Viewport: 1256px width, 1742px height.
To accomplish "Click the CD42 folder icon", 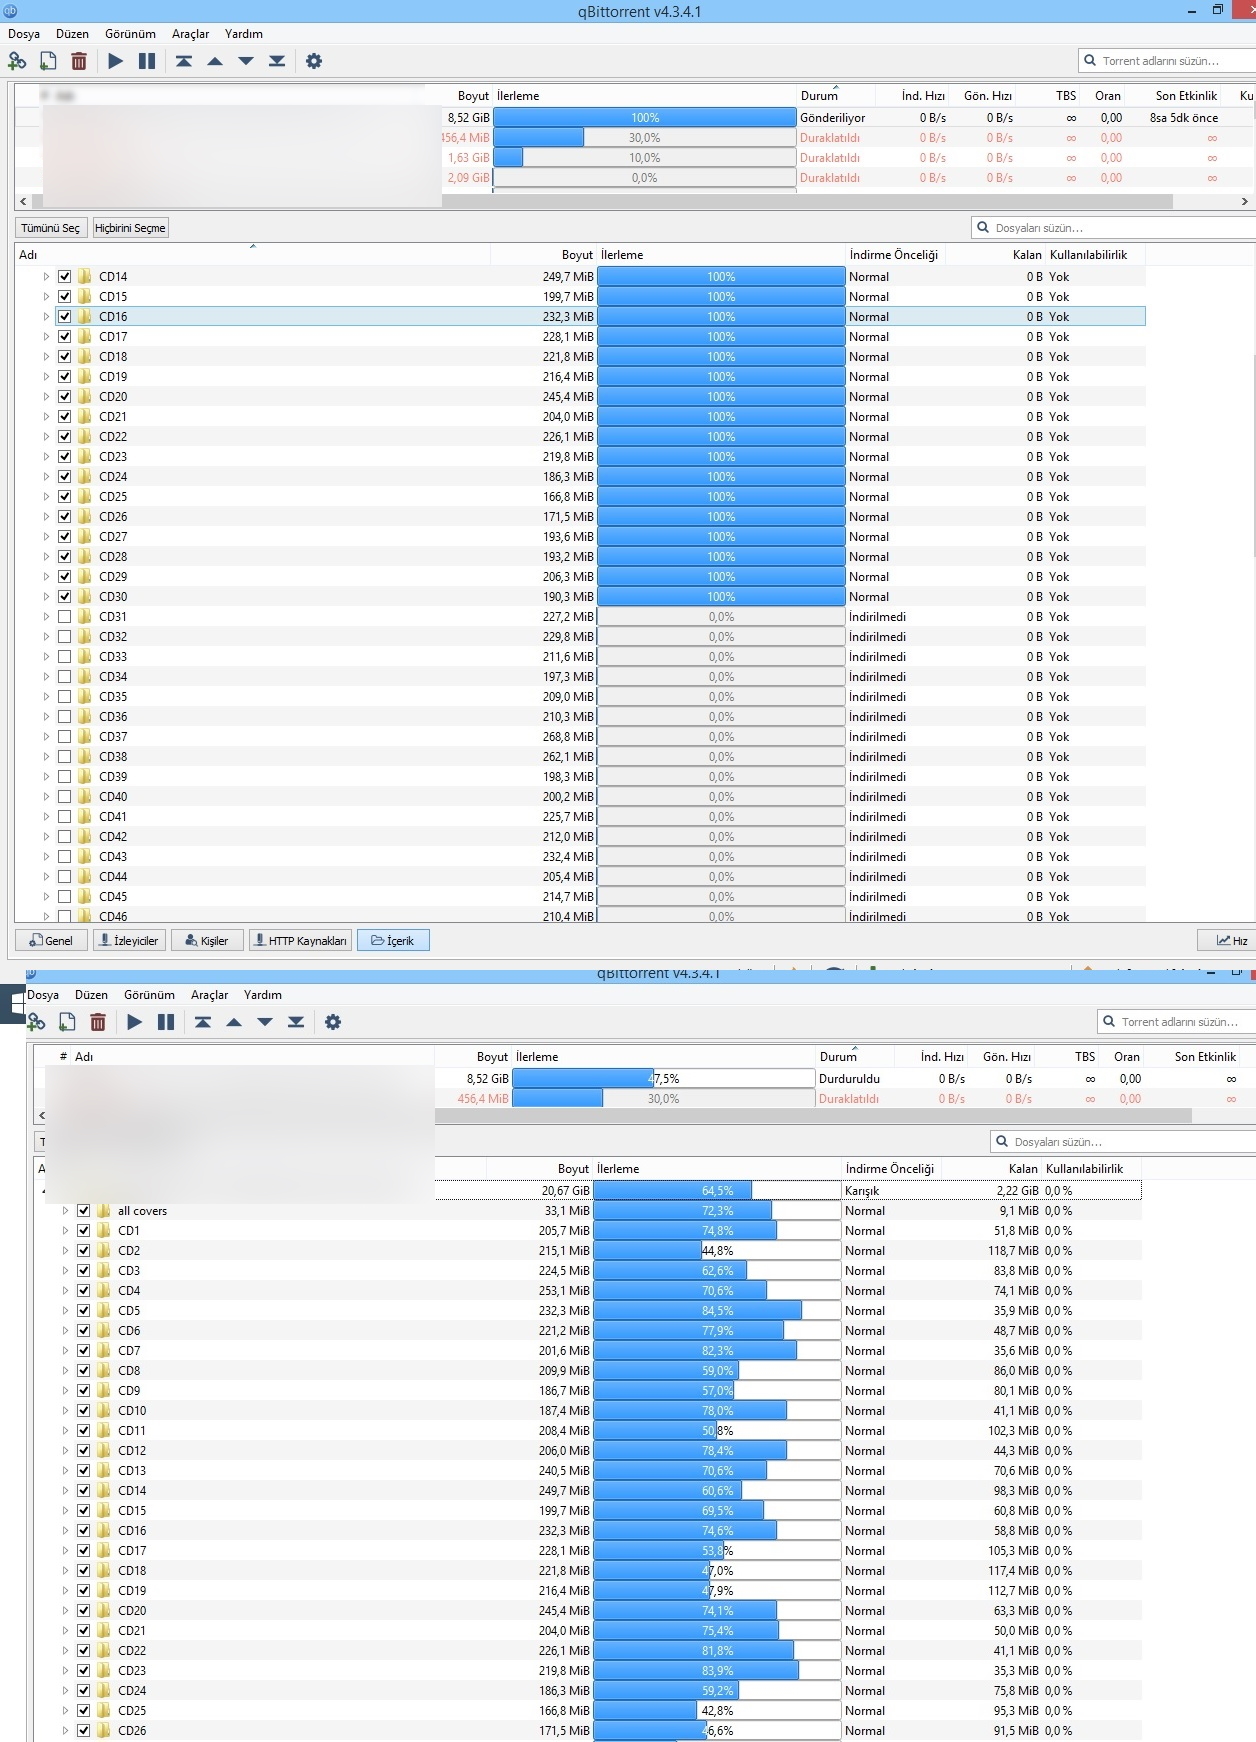I will click(x=85, y=837).
